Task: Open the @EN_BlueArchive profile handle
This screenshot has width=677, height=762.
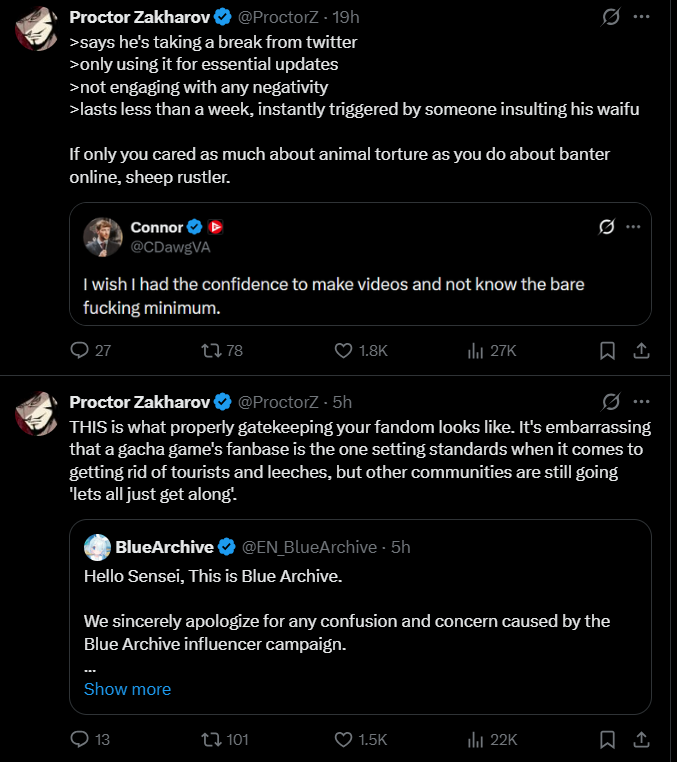Action: pos(309,547)
